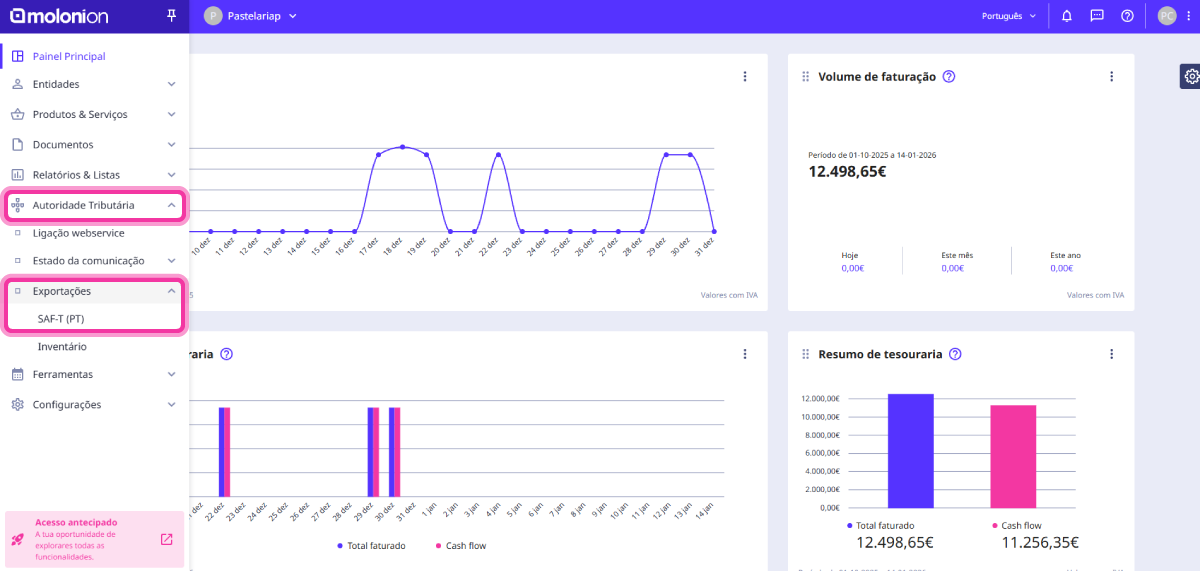
Task: Open dashboard settings gear on right edge
Action: (1190, 76)
